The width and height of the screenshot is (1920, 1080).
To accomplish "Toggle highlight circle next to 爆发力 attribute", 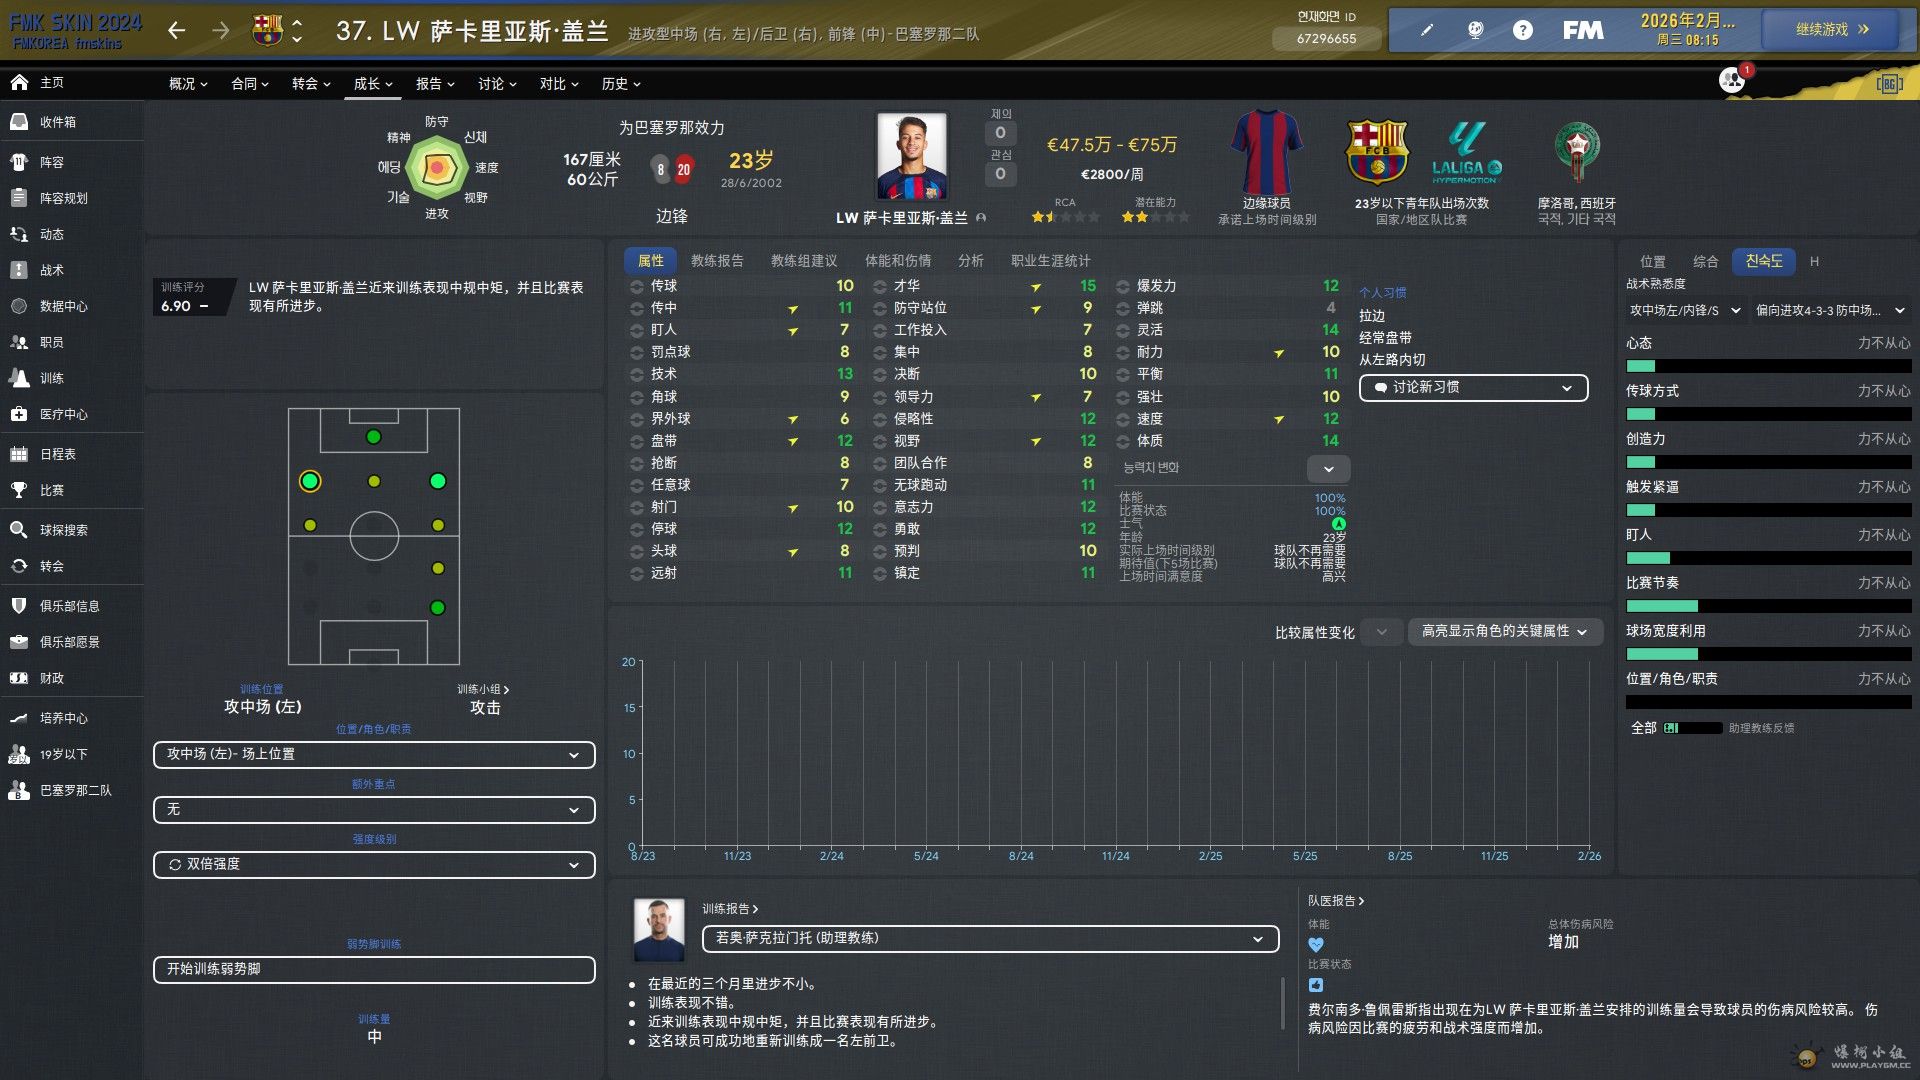I will click(x=1123, y=286).
